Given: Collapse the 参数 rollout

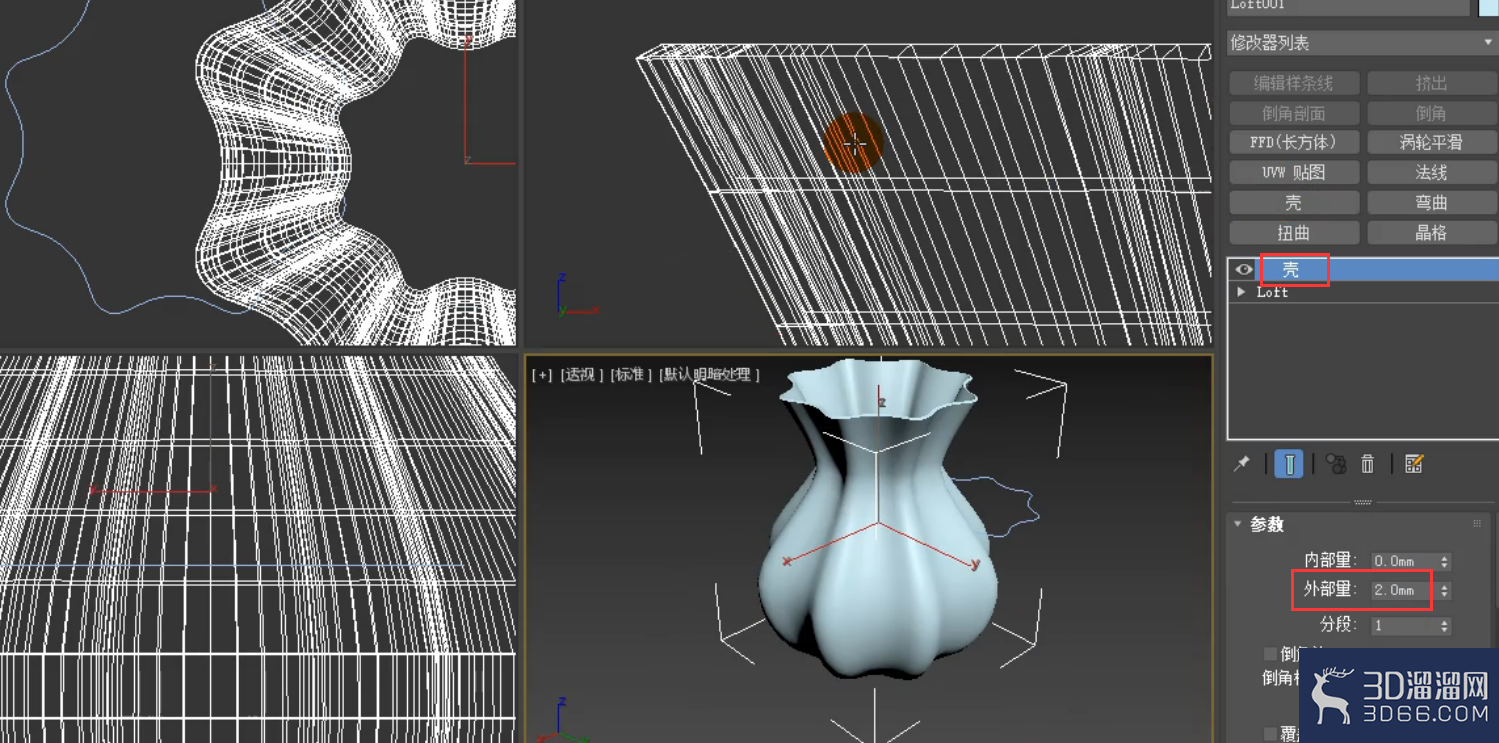Looking at the screenshot, I should [1238, 524].
